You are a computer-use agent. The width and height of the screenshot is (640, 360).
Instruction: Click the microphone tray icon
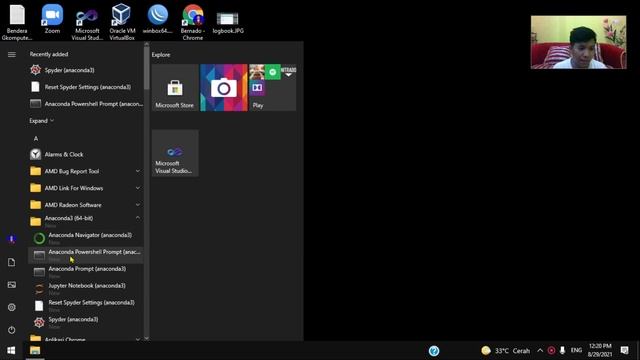(562, 351)
